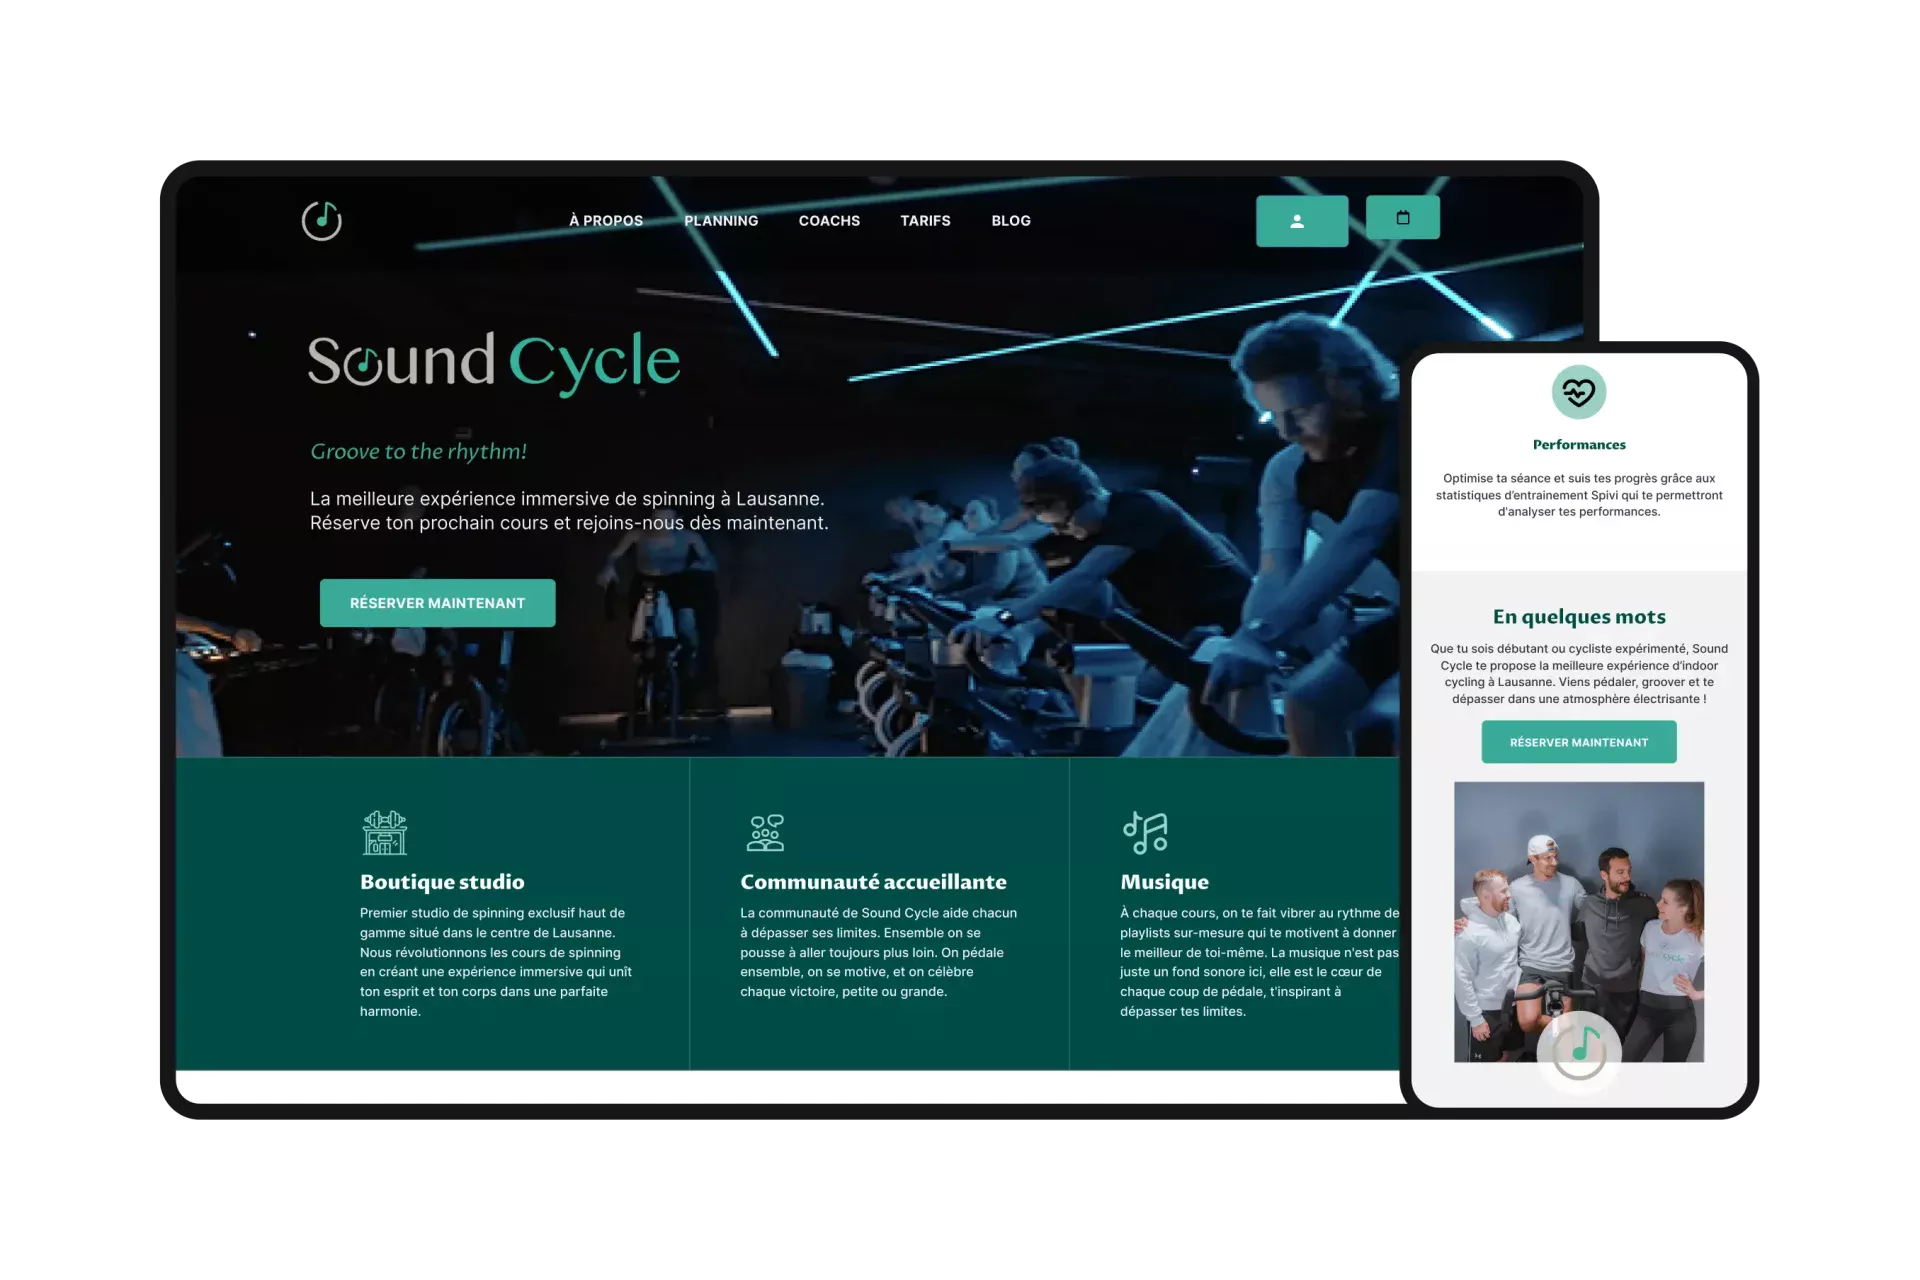Click the 'À chaque cours' music description
Screen dimensions: 1920x1280
(x=1259, y=962)
